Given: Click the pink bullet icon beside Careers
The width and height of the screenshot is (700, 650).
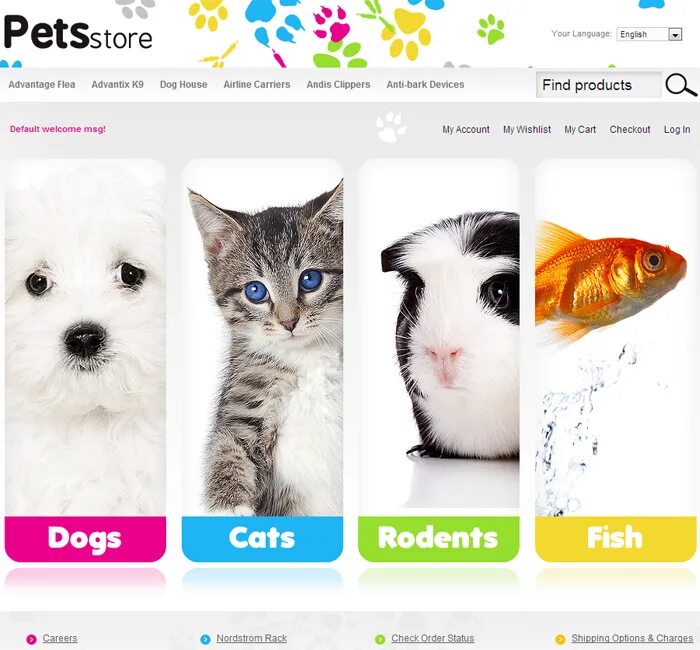Looking at the screenshot, I should point(31,639).
